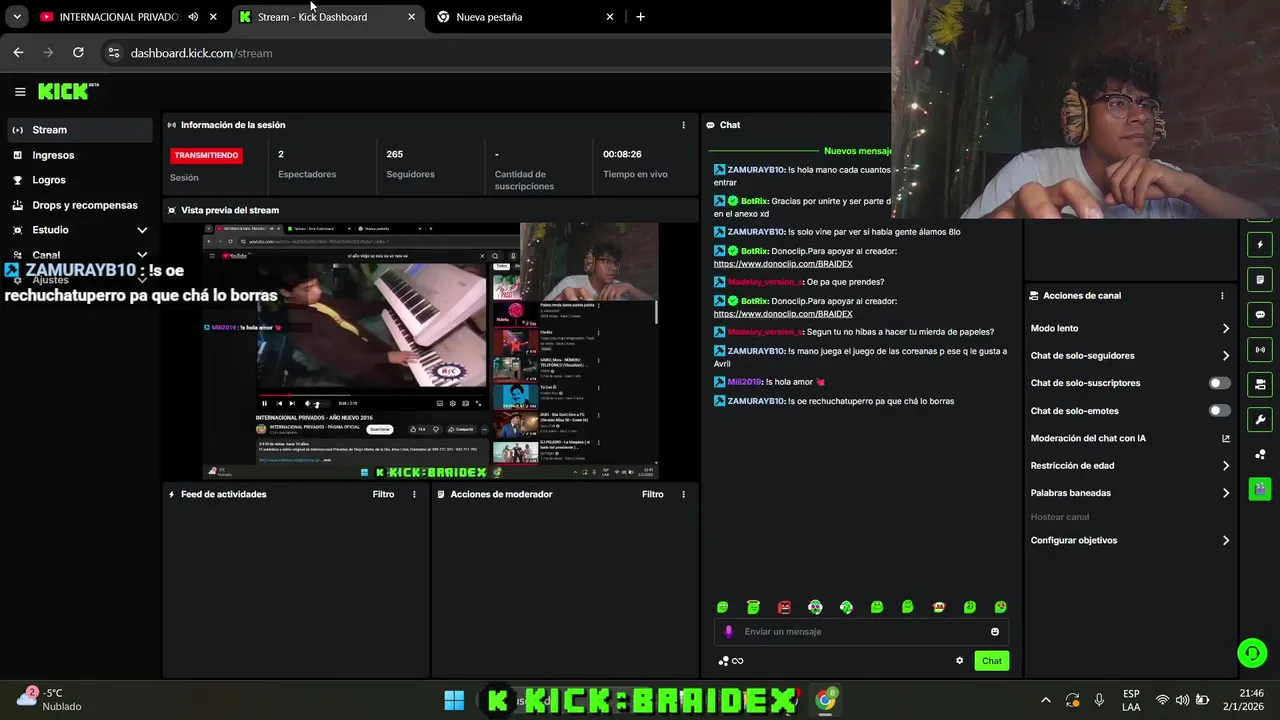The width and height of the screenshot is (1280, 720).
Task: Click the TRANSMITIENDO status badge
Action: 206,155
